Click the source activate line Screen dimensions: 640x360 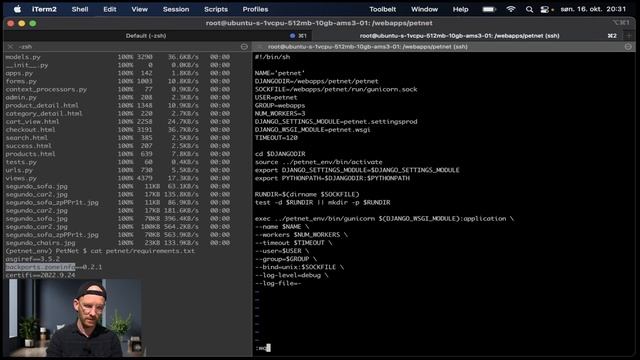[x=318, y=162]
